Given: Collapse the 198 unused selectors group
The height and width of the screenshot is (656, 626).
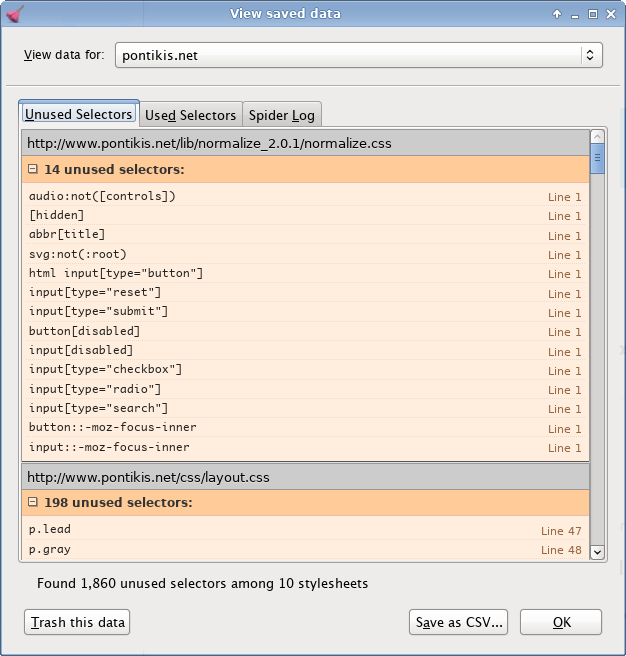Looking at the screenshot, I should point(33,502).
